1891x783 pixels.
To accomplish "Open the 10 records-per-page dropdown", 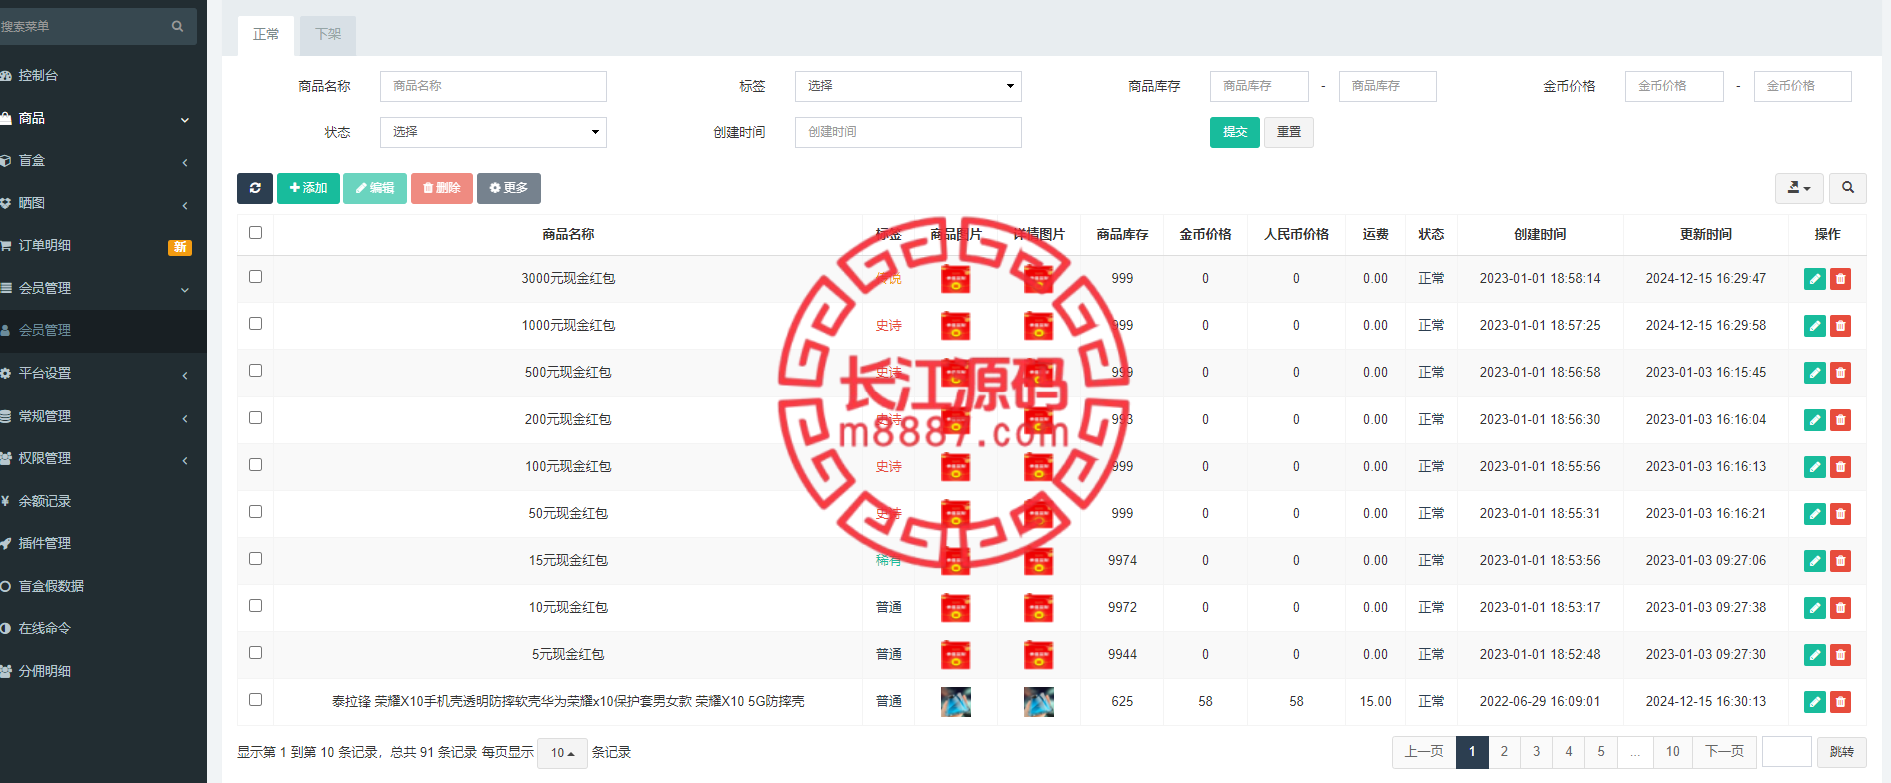I will click(563, 753).
